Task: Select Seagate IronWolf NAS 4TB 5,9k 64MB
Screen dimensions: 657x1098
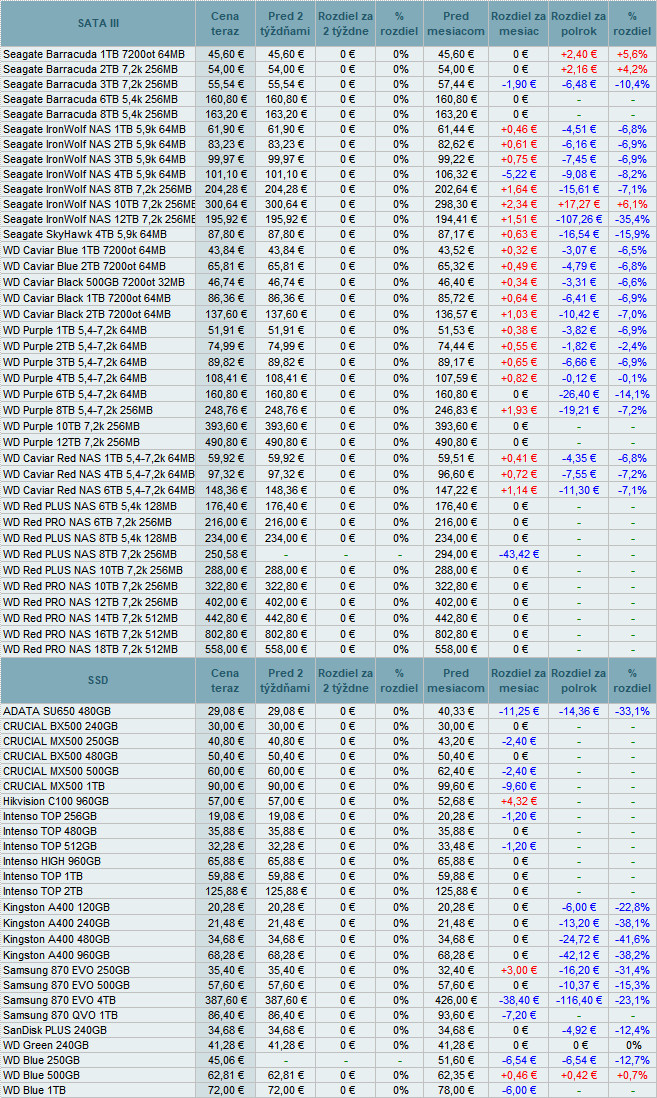Action: [x=95, y=174]
